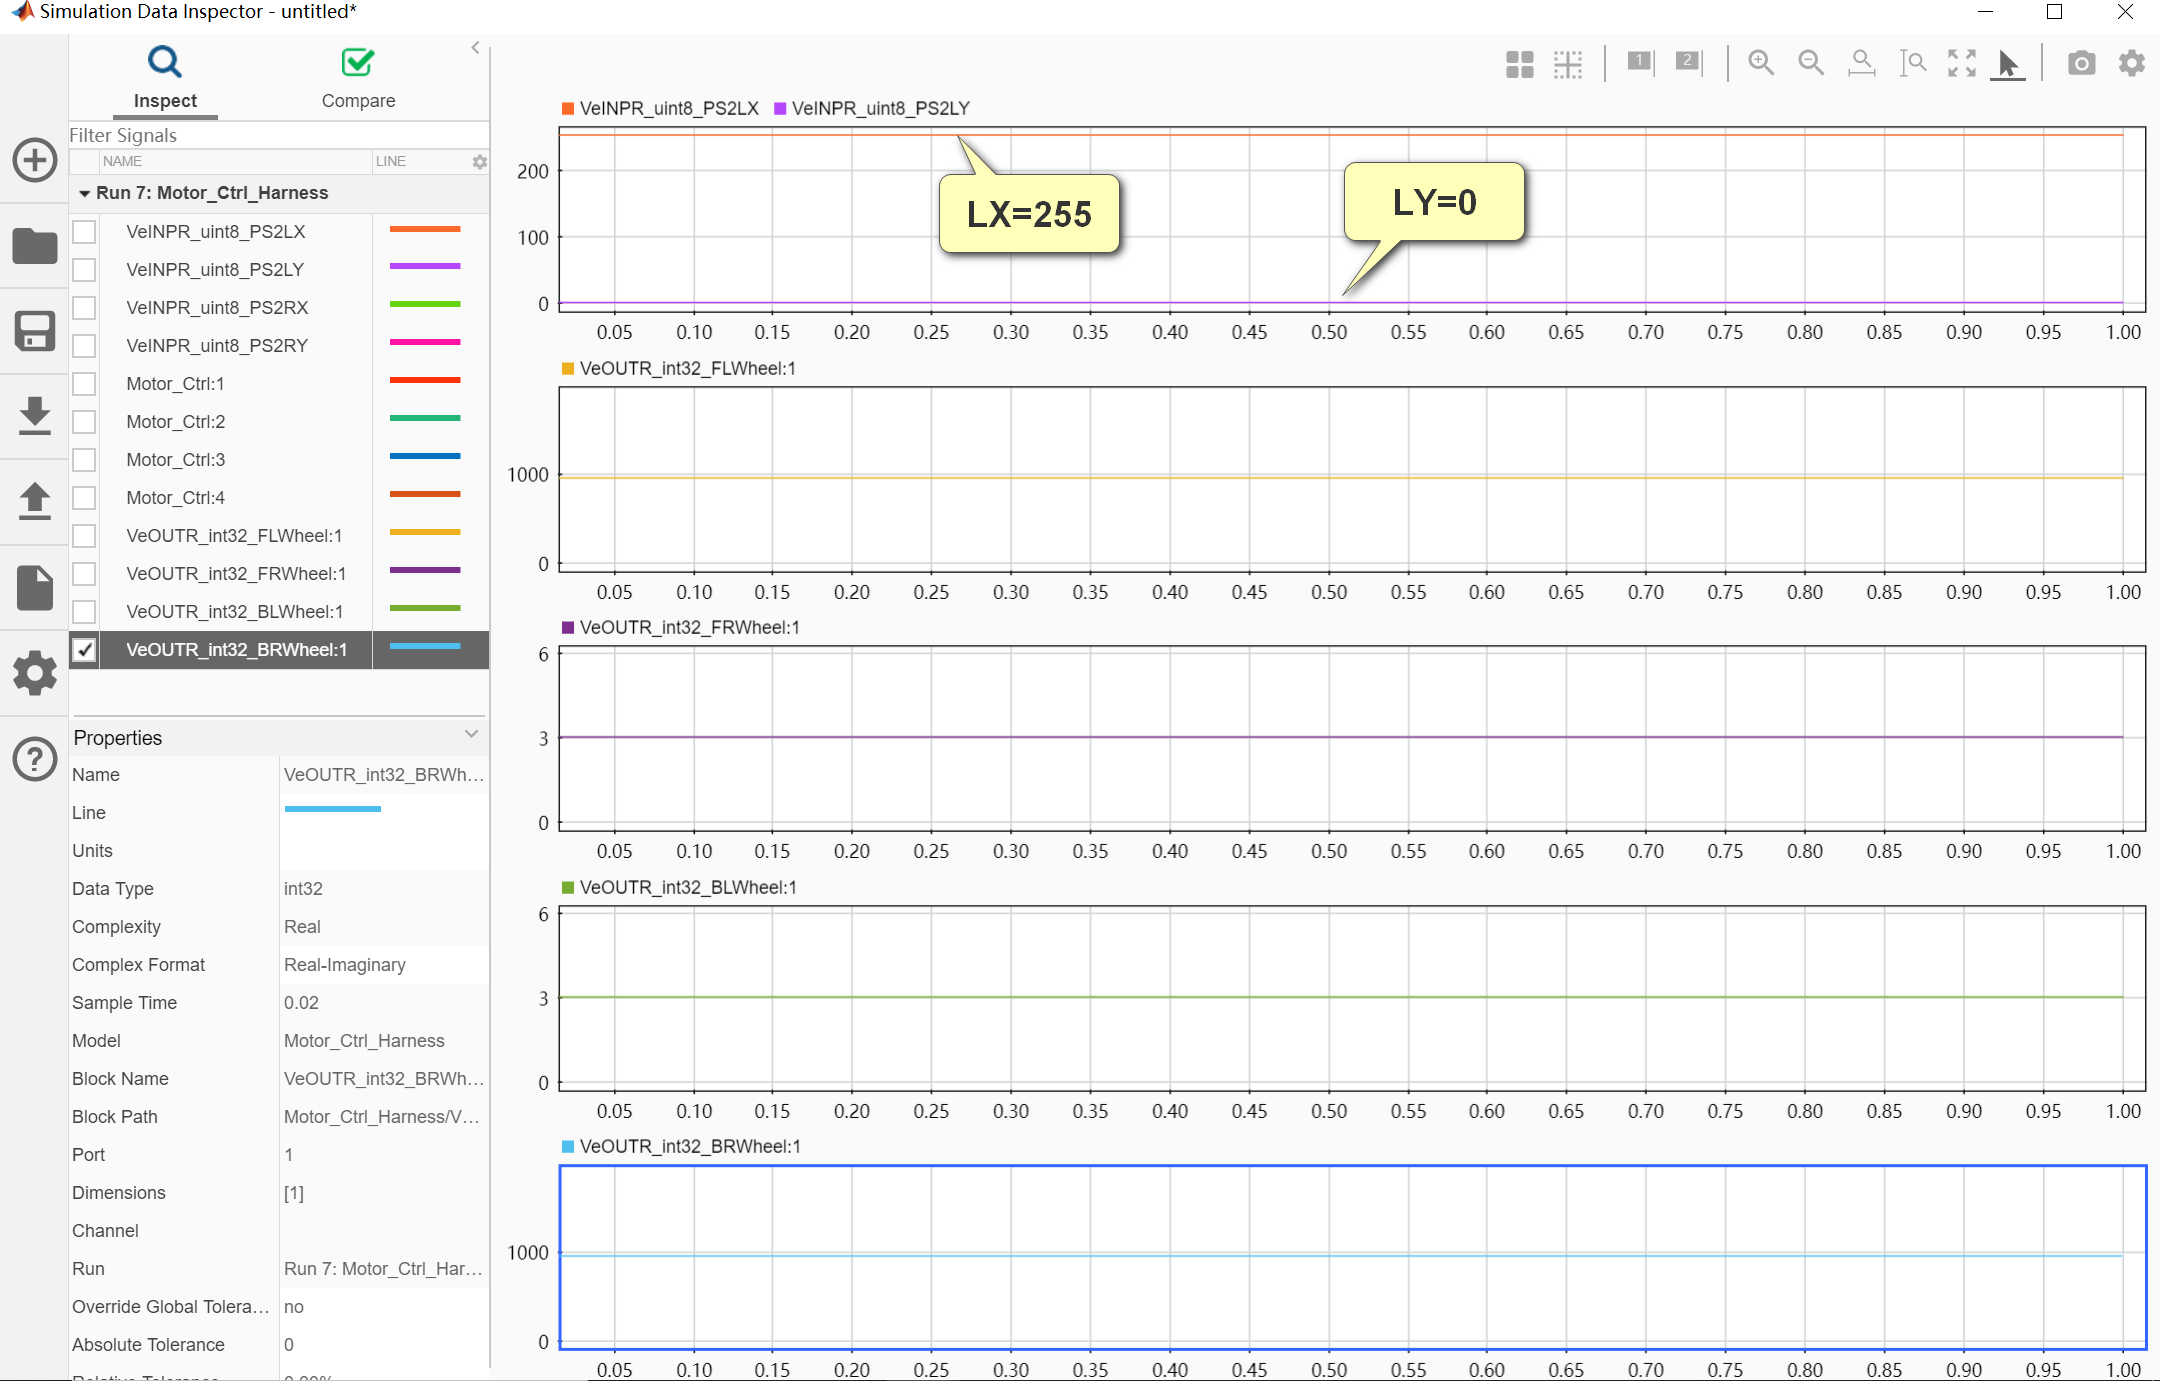Uncheck VeOUTR_int32_BRWheel:1 signal checkbox

click(85, 650)
